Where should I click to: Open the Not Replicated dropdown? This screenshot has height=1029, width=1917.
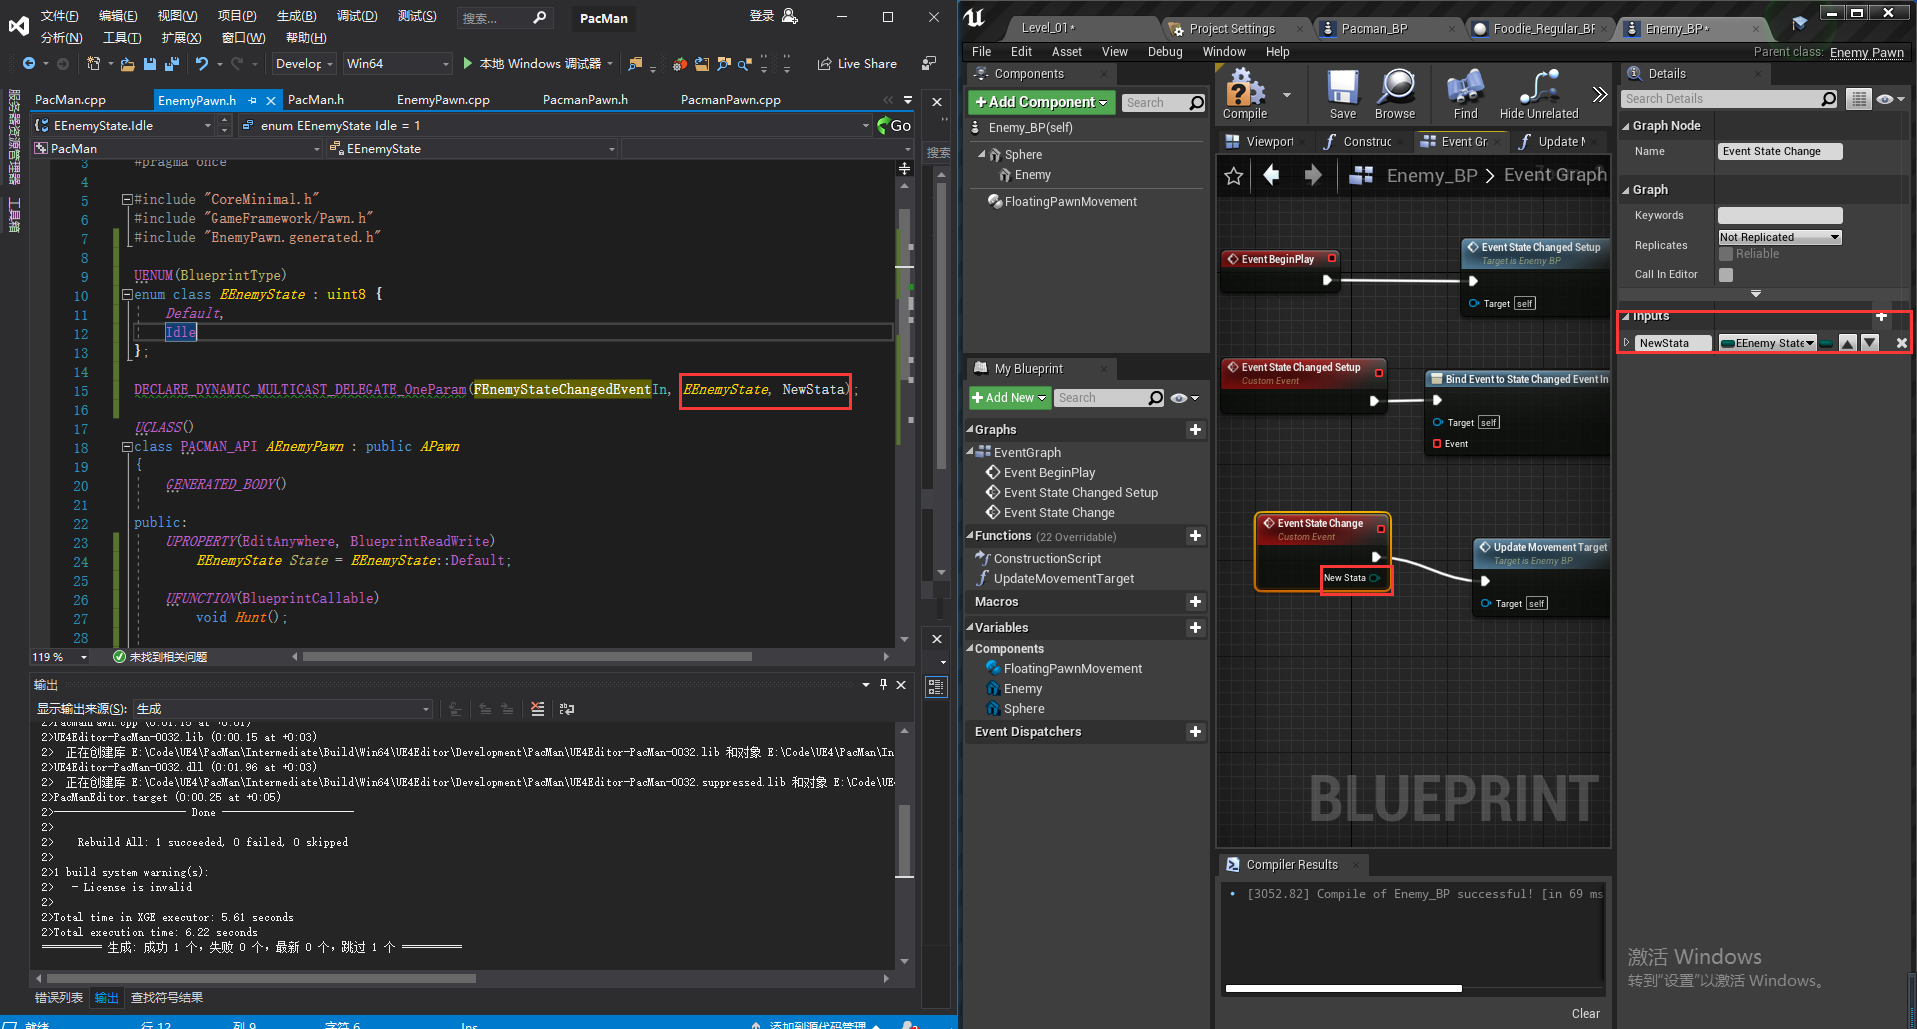coord(1779,236)
